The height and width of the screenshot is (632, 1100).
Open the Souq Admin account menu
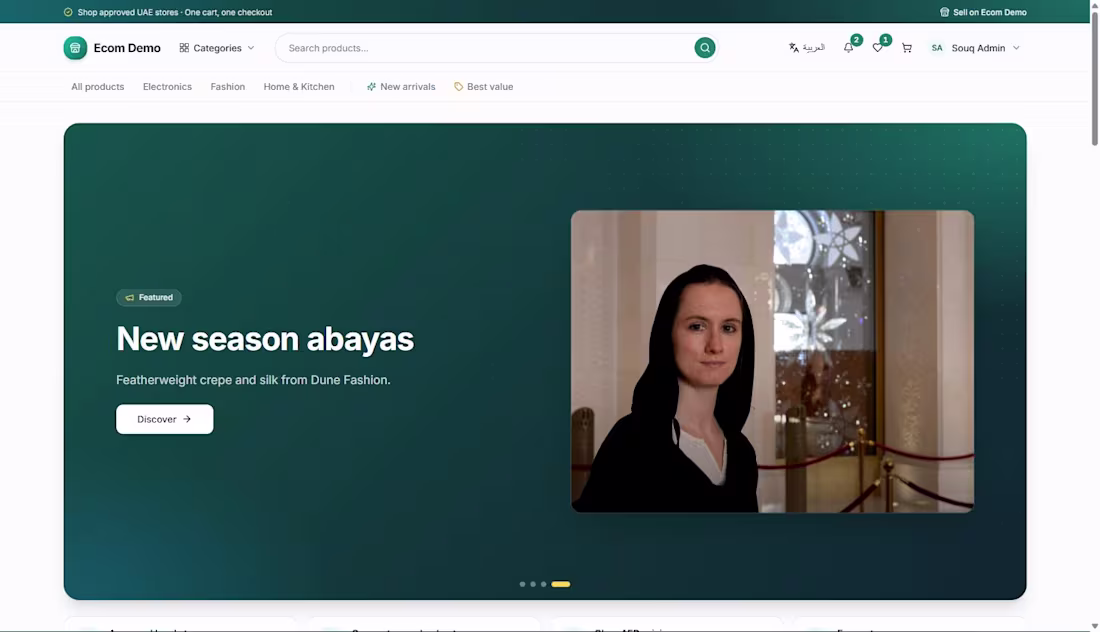pos(975,48)
